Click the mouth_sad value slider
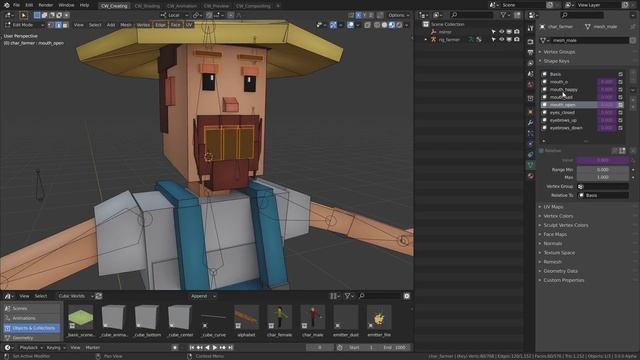Screen dimensions: 640x360 607,97
